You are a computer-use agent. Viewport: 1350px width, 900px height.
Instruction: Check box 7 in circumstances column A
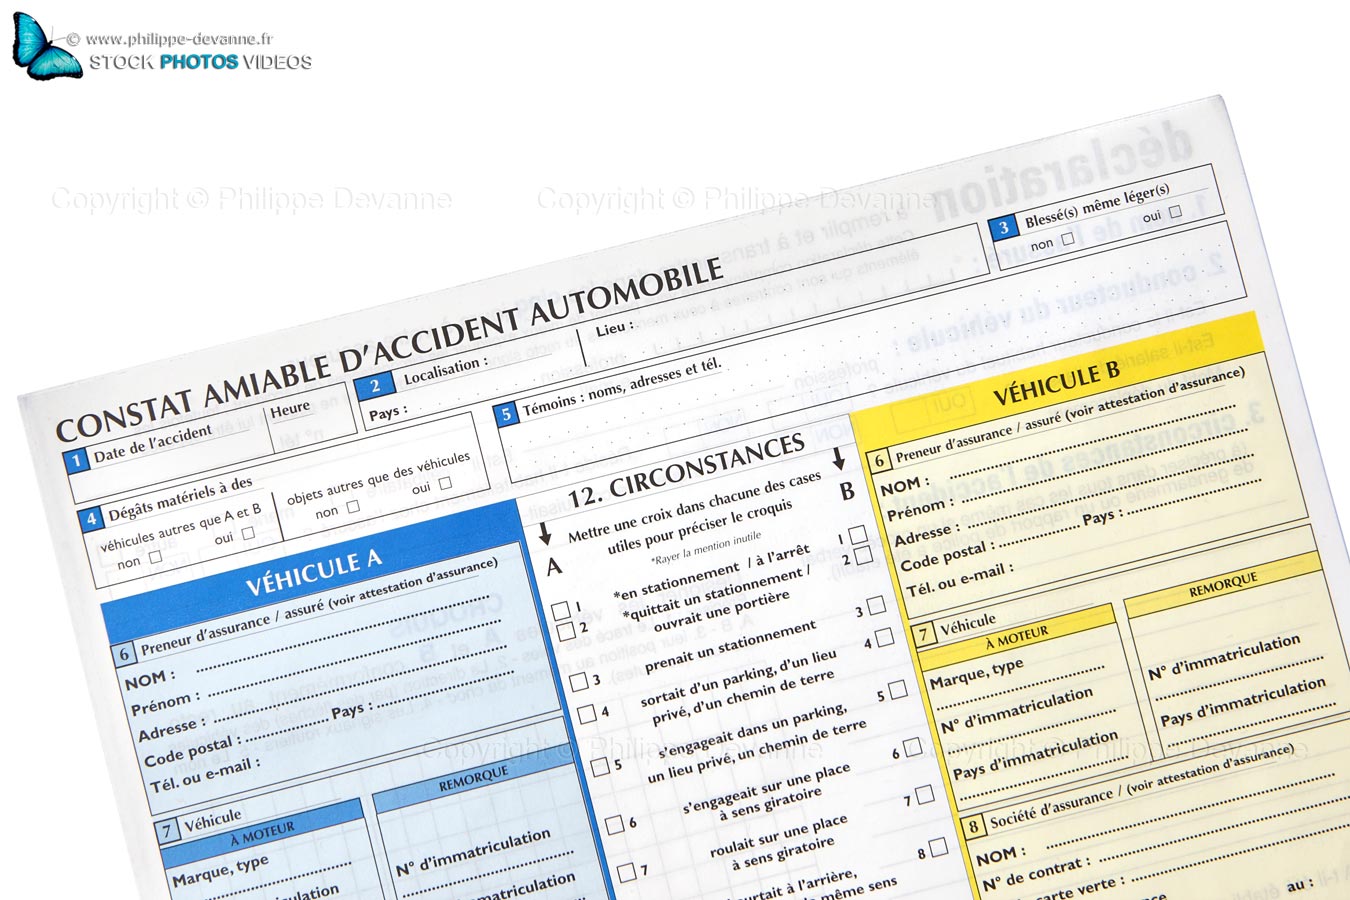point(627,872)
